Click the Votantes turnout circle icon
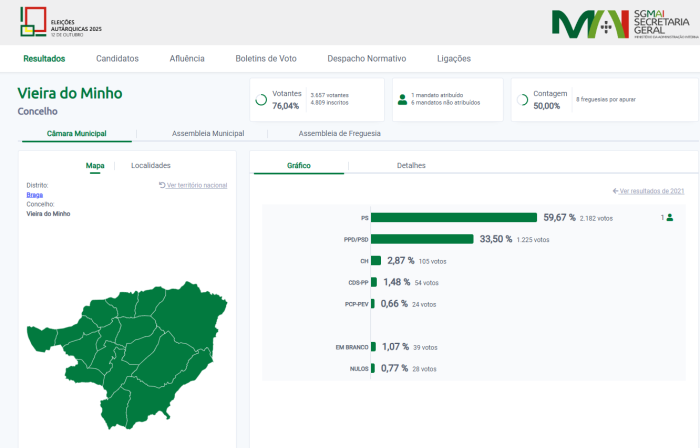This screenshot has width=700, height=448. (x=261, y=100)
